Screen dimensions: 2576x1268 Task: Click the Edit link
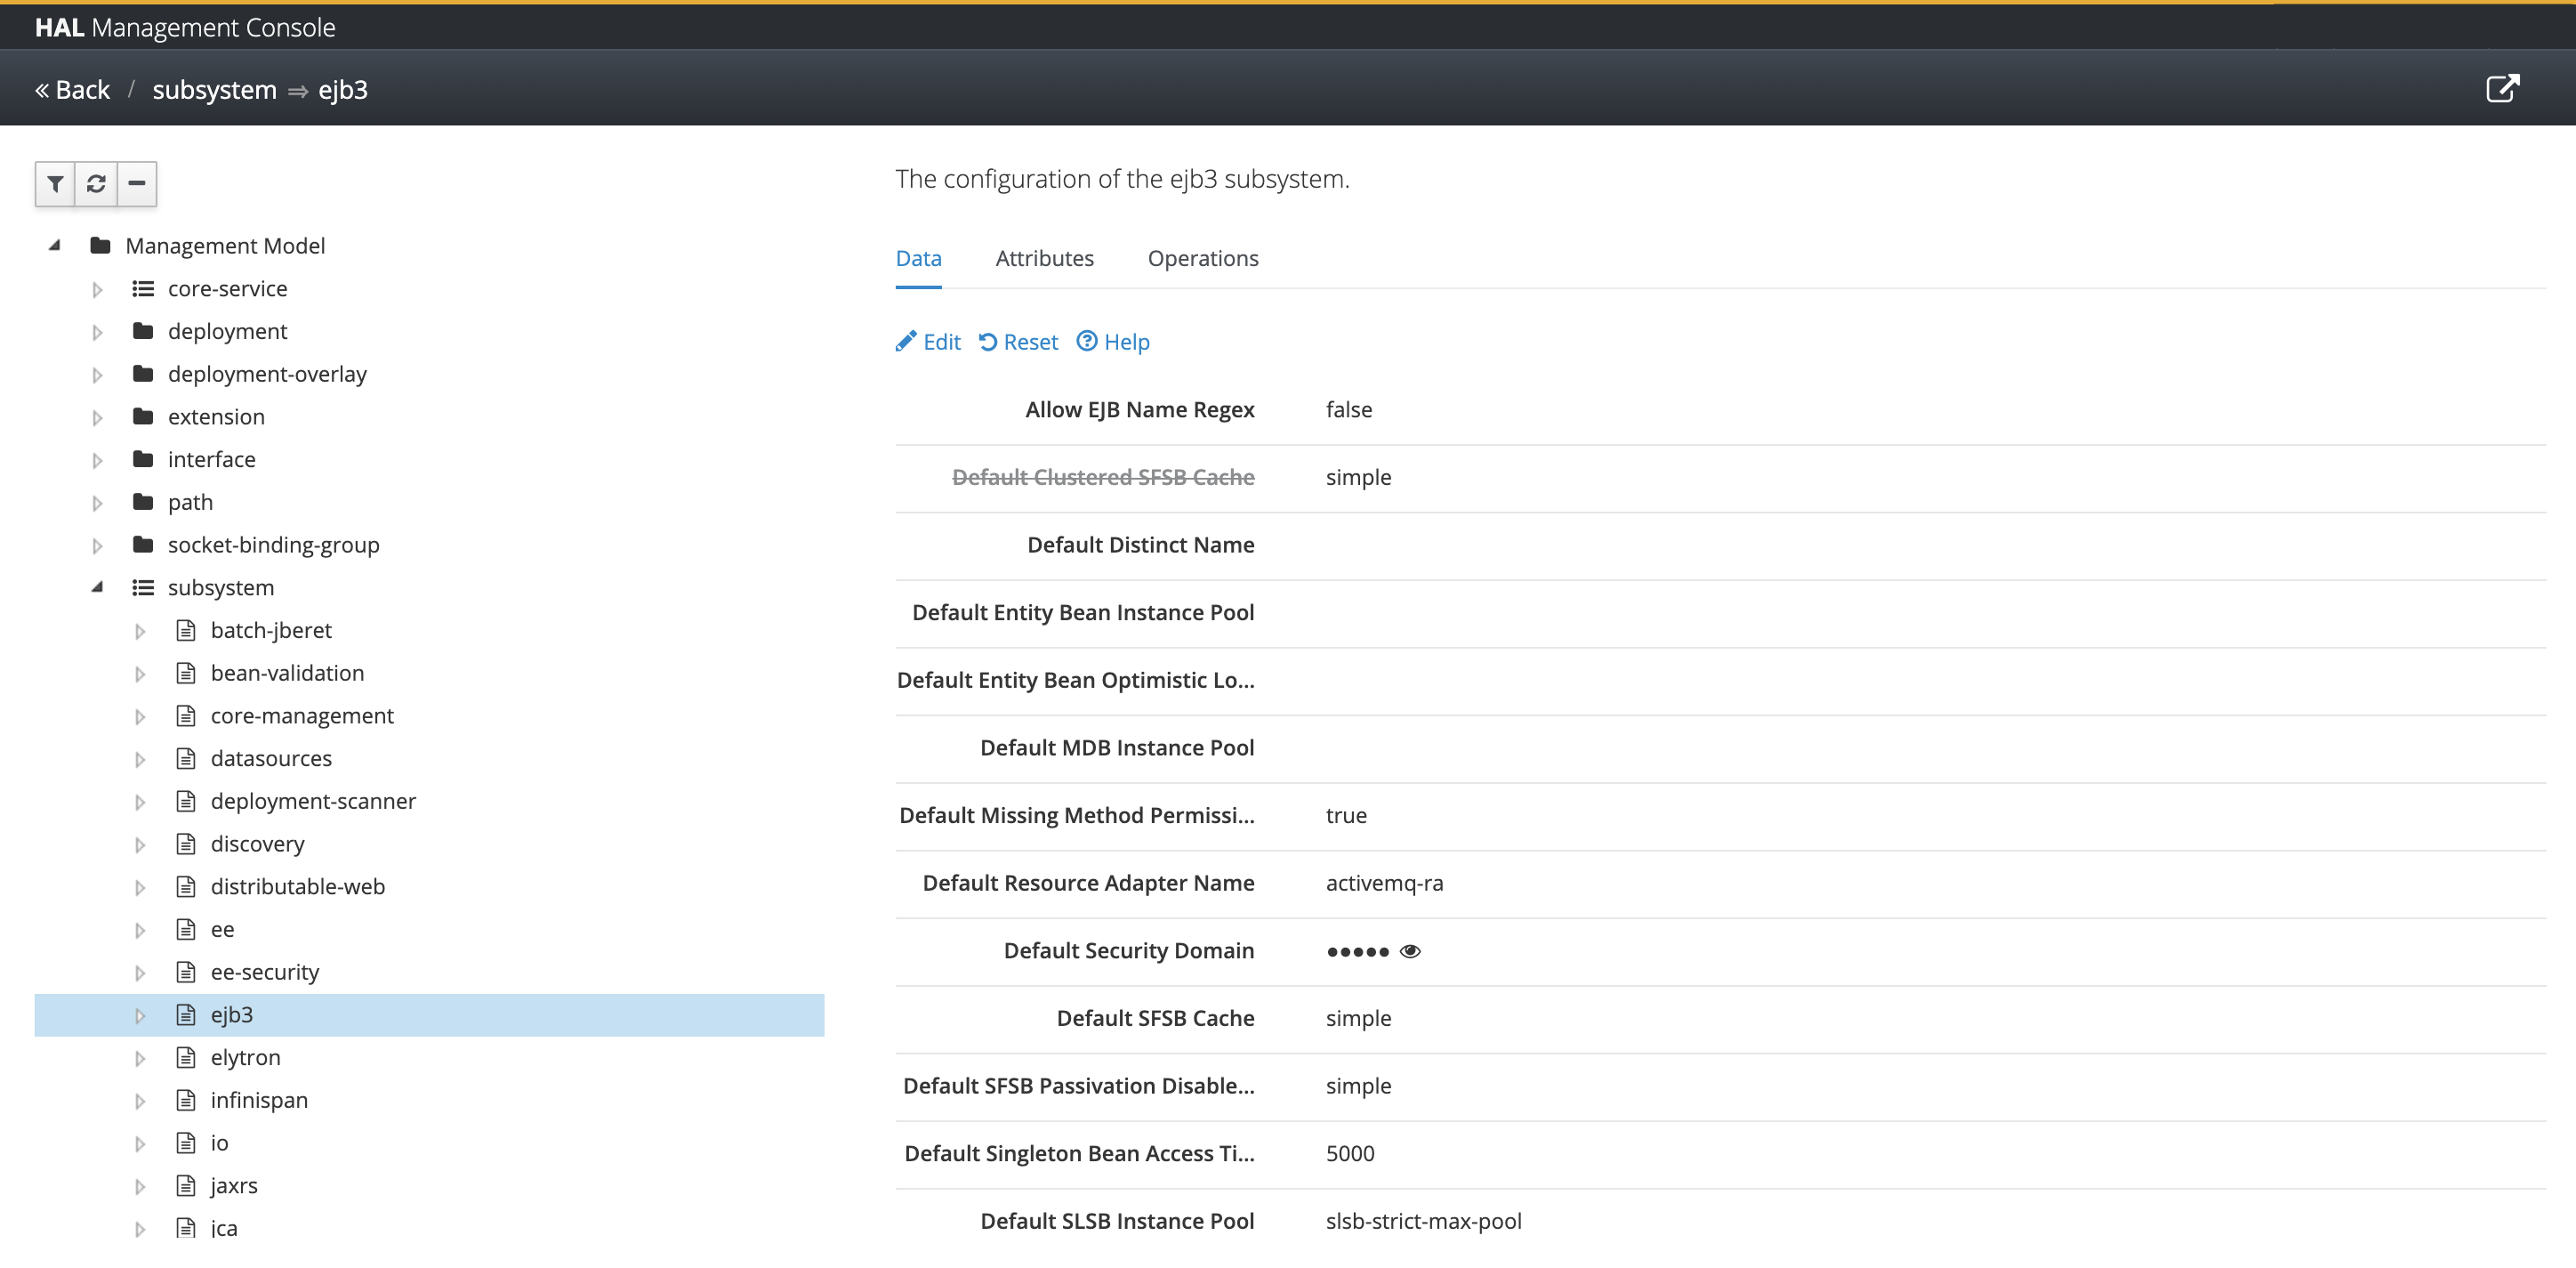coord(928,342)
